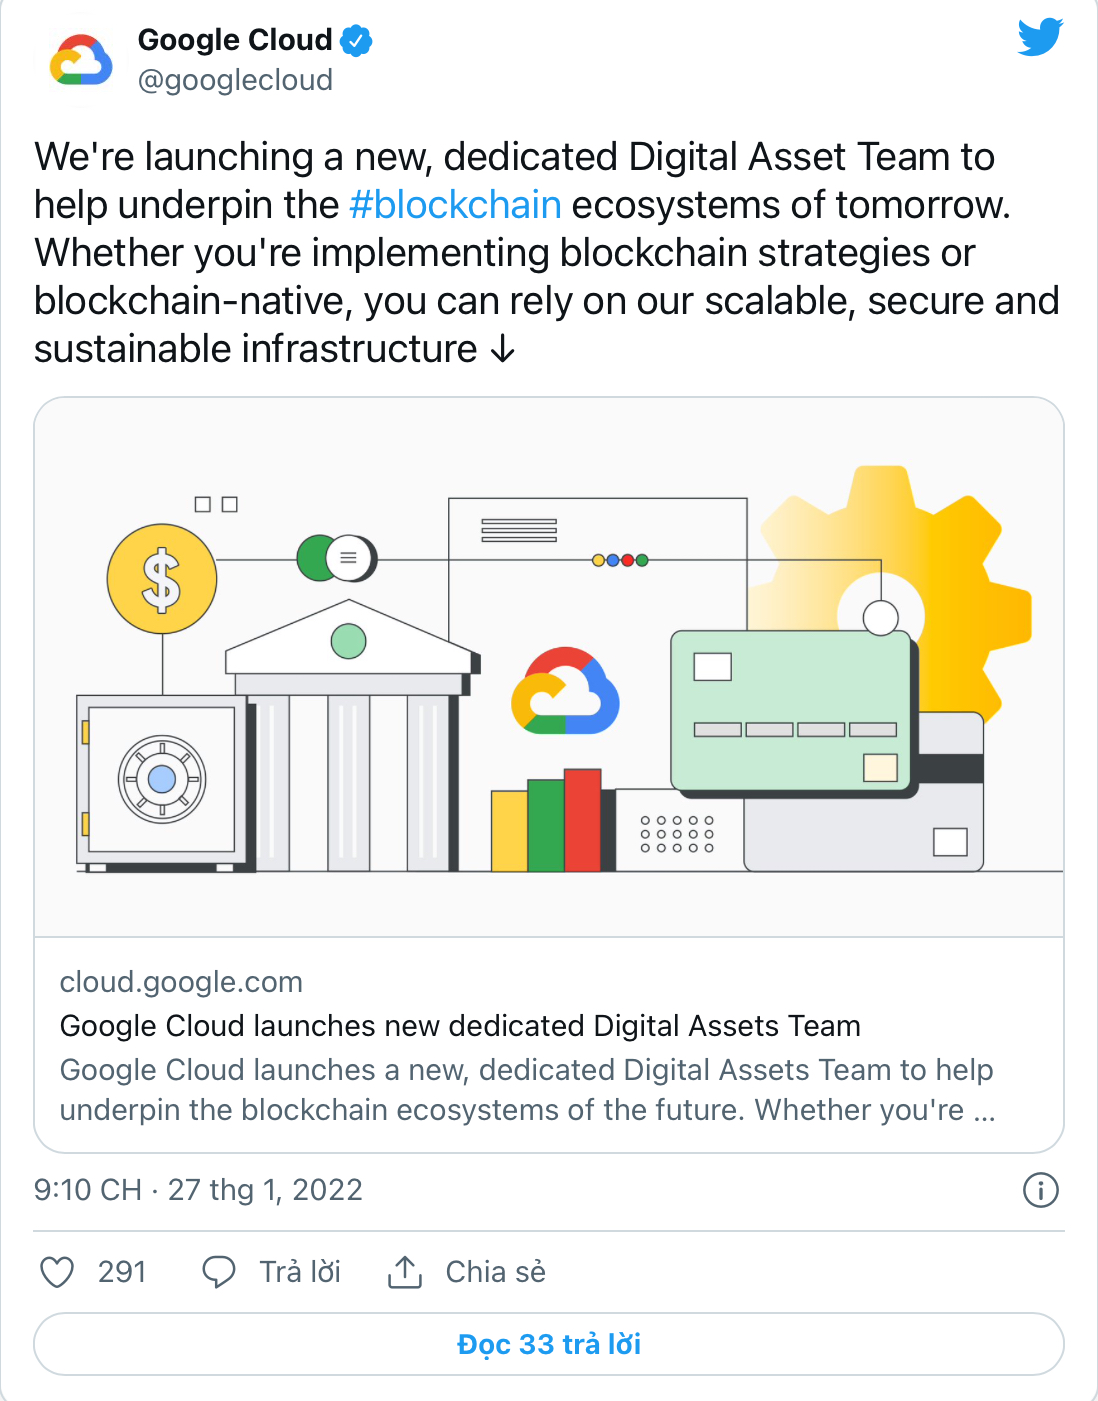The image size is (1098, 1401).
Task: Click the "Trả lời" reply label
Action: tap(300, 1272)
